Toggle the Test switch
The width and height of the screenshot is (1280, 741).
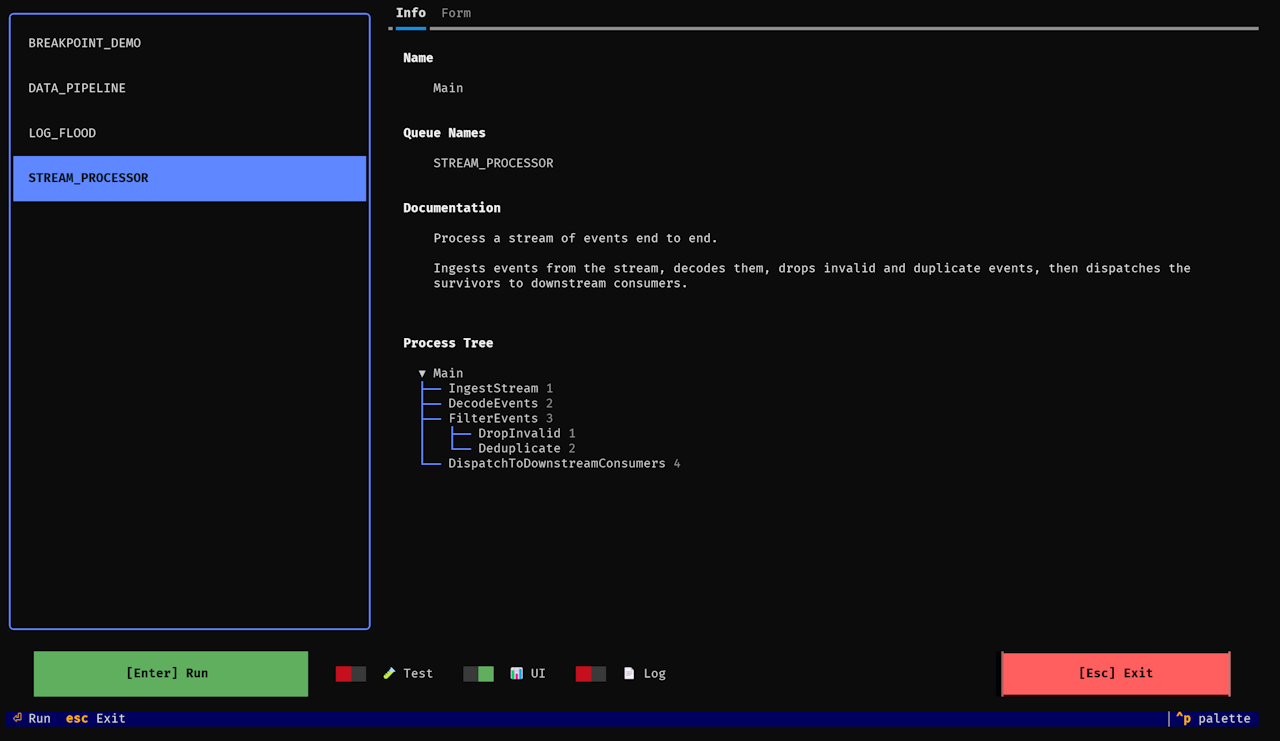pos(351,674)
